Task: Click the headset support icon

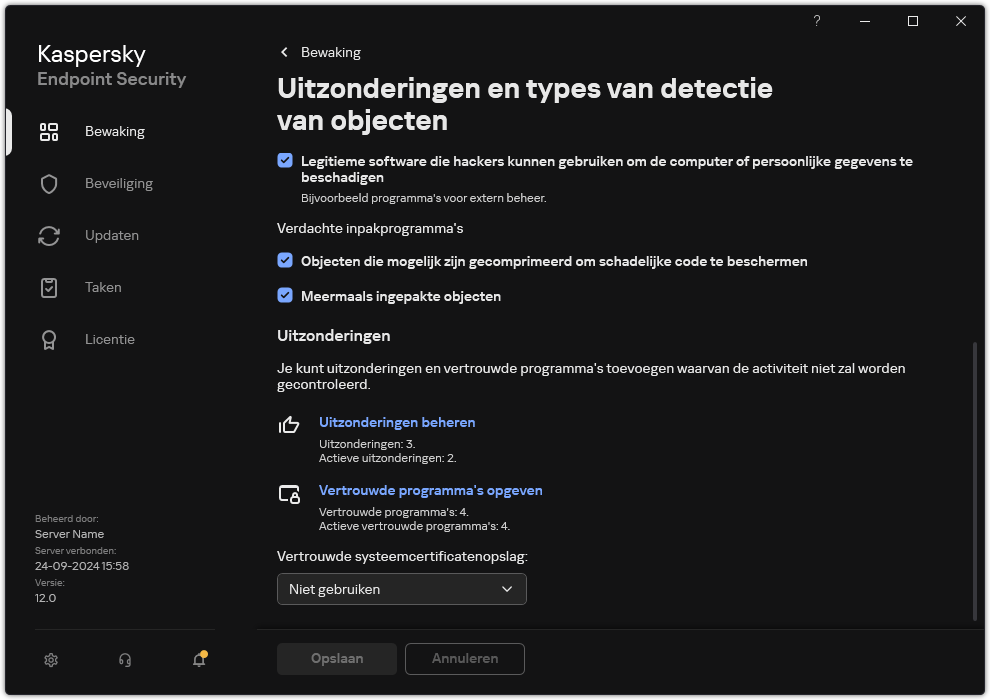Action: point(124,660)
